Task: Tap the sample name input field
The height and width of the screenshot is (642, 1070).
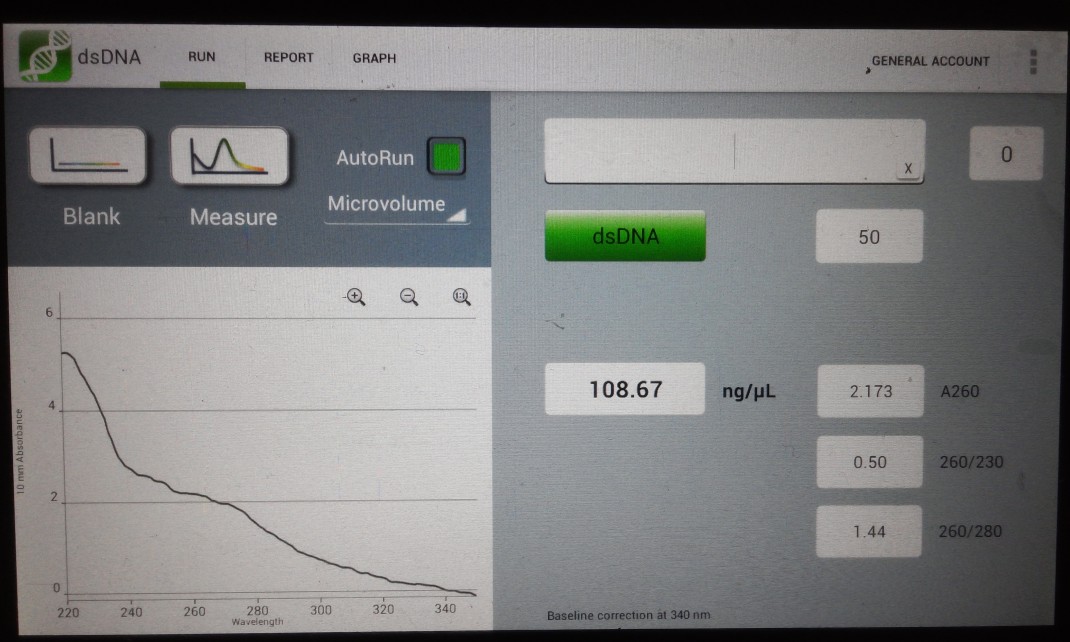Action: (720, 151)
